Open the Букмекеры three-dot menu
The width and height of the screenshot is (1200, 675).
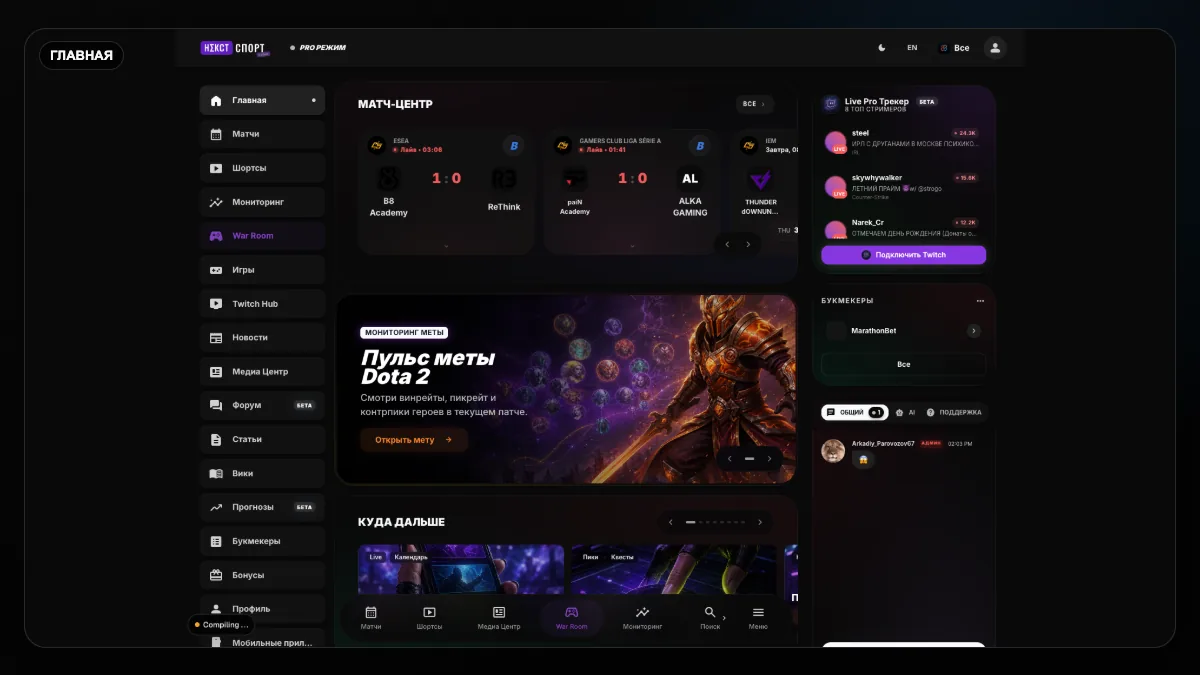tap(980, 300)
